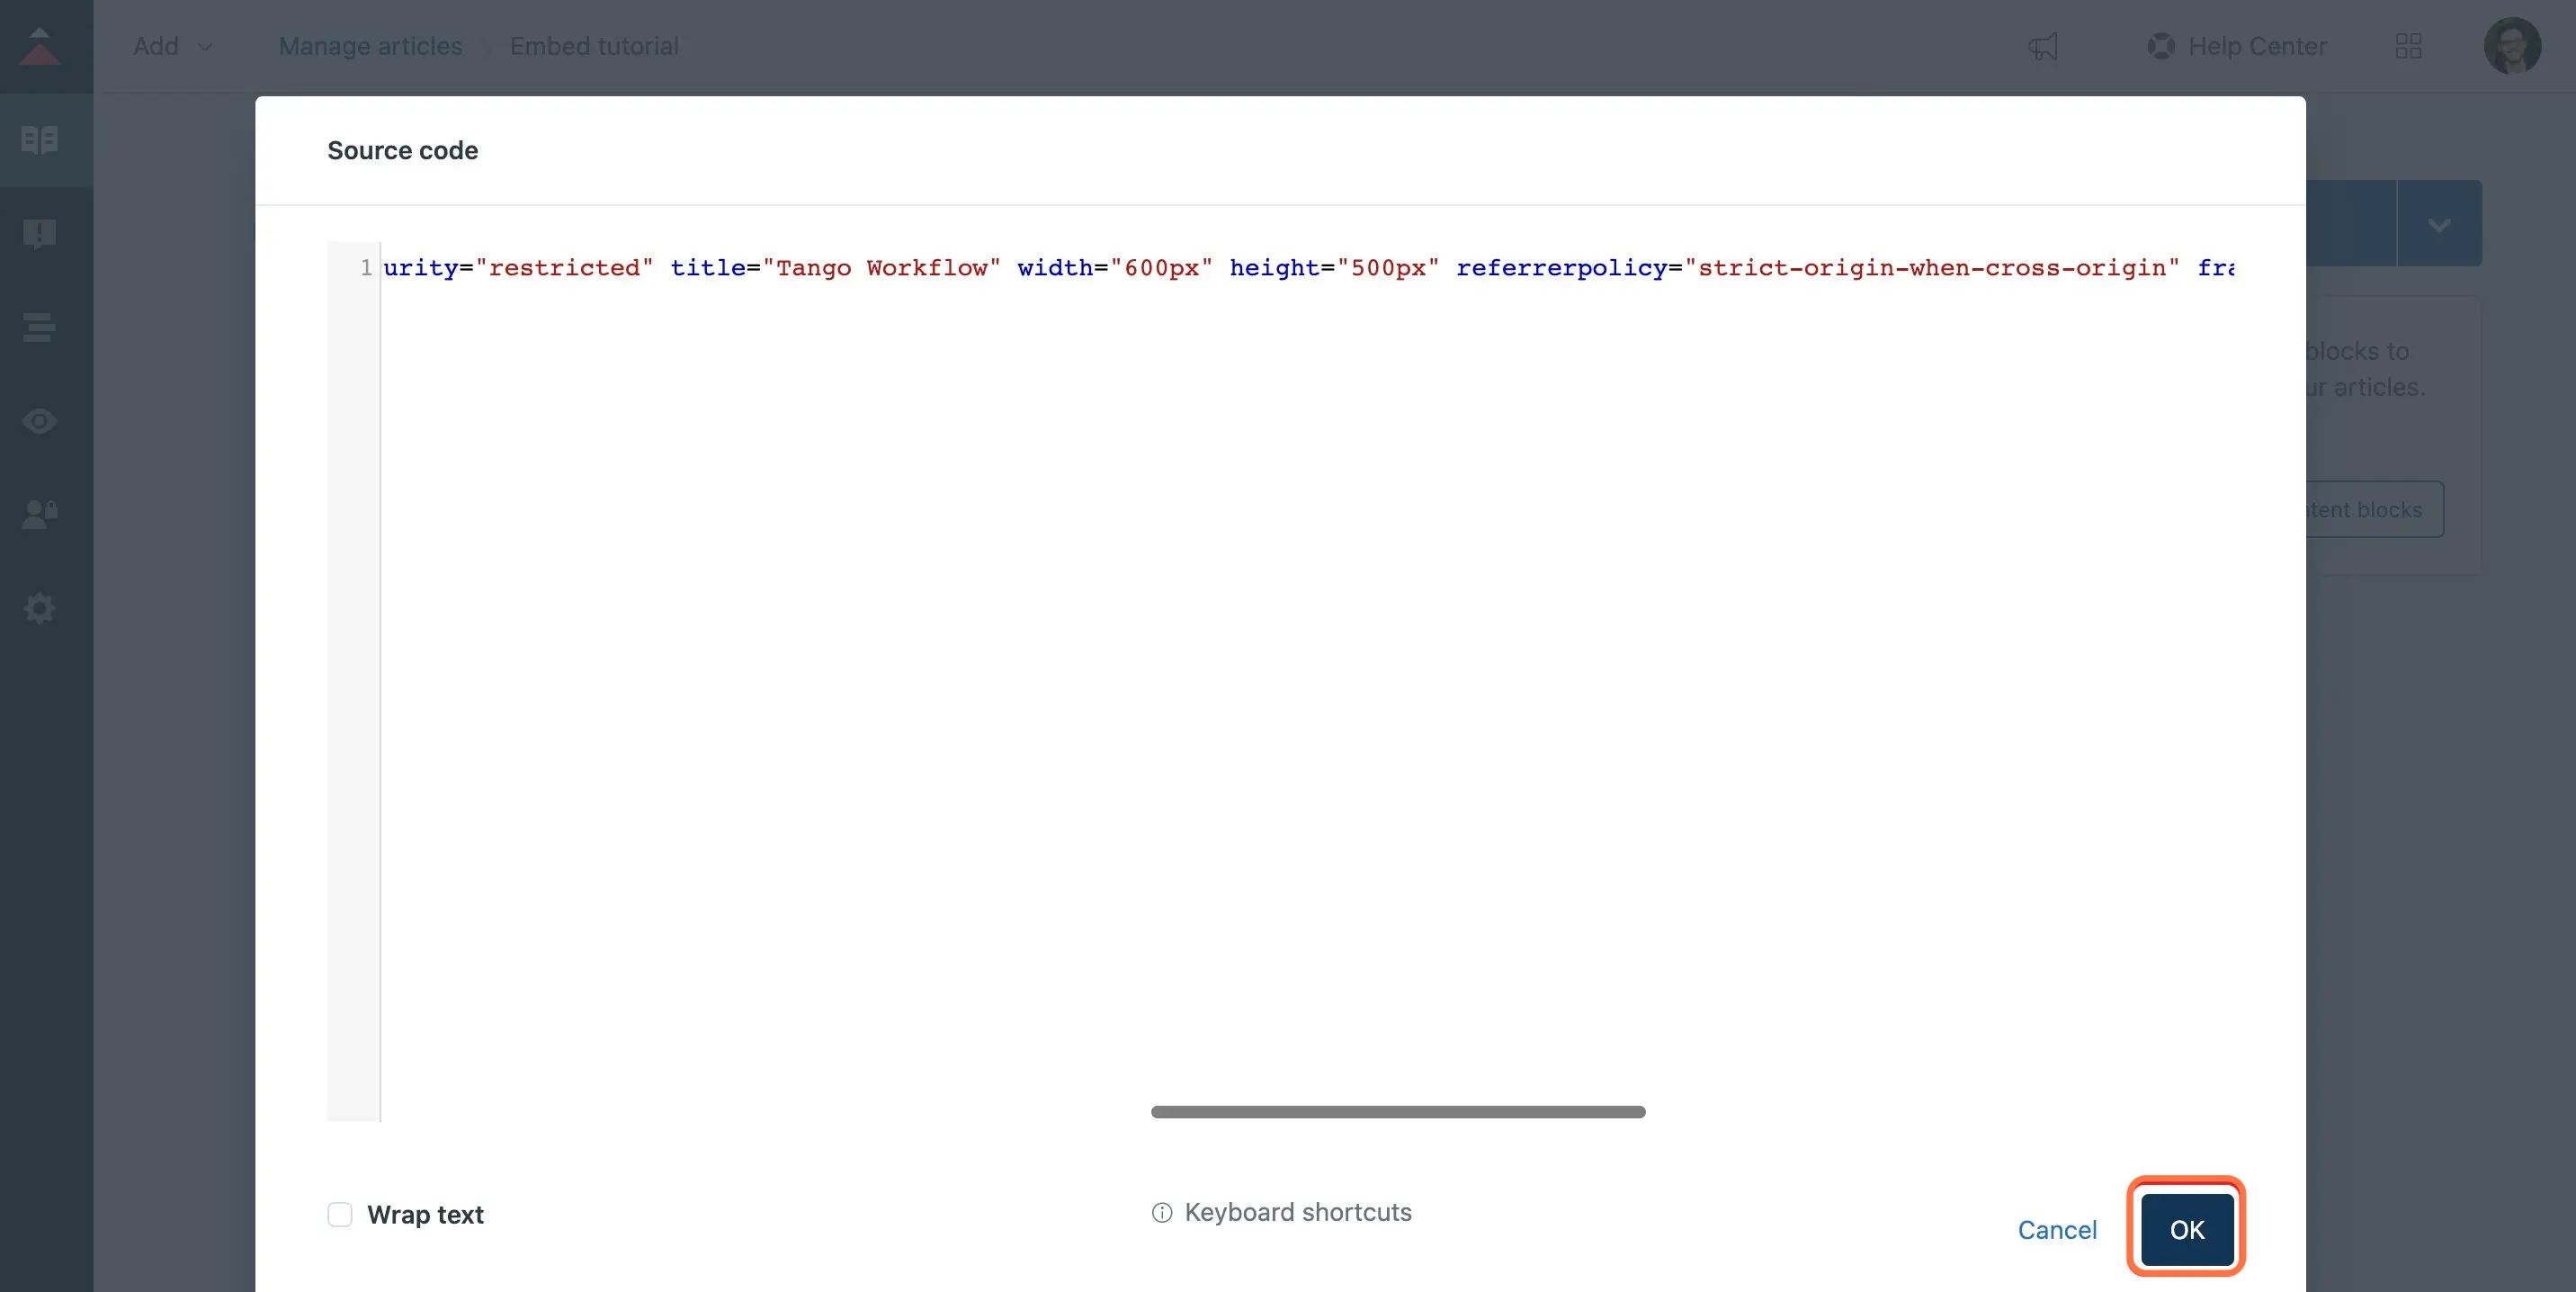Open the Settings gear icon in sidebar

pos(40,608)
